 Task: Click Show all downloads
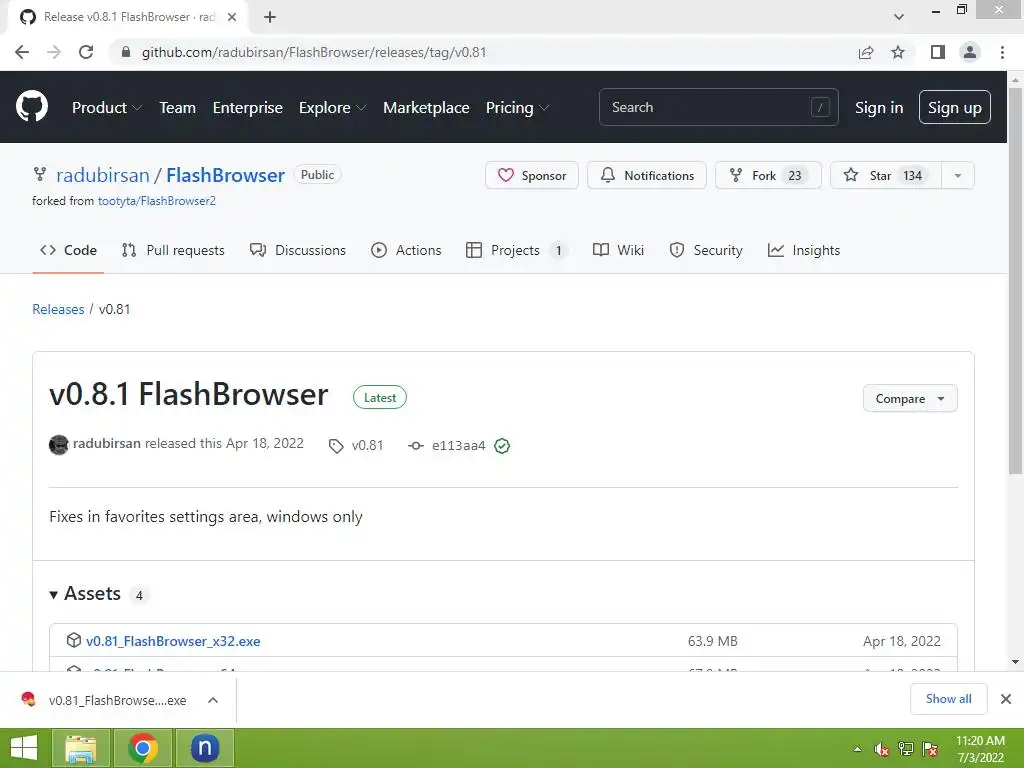point(948,699)
